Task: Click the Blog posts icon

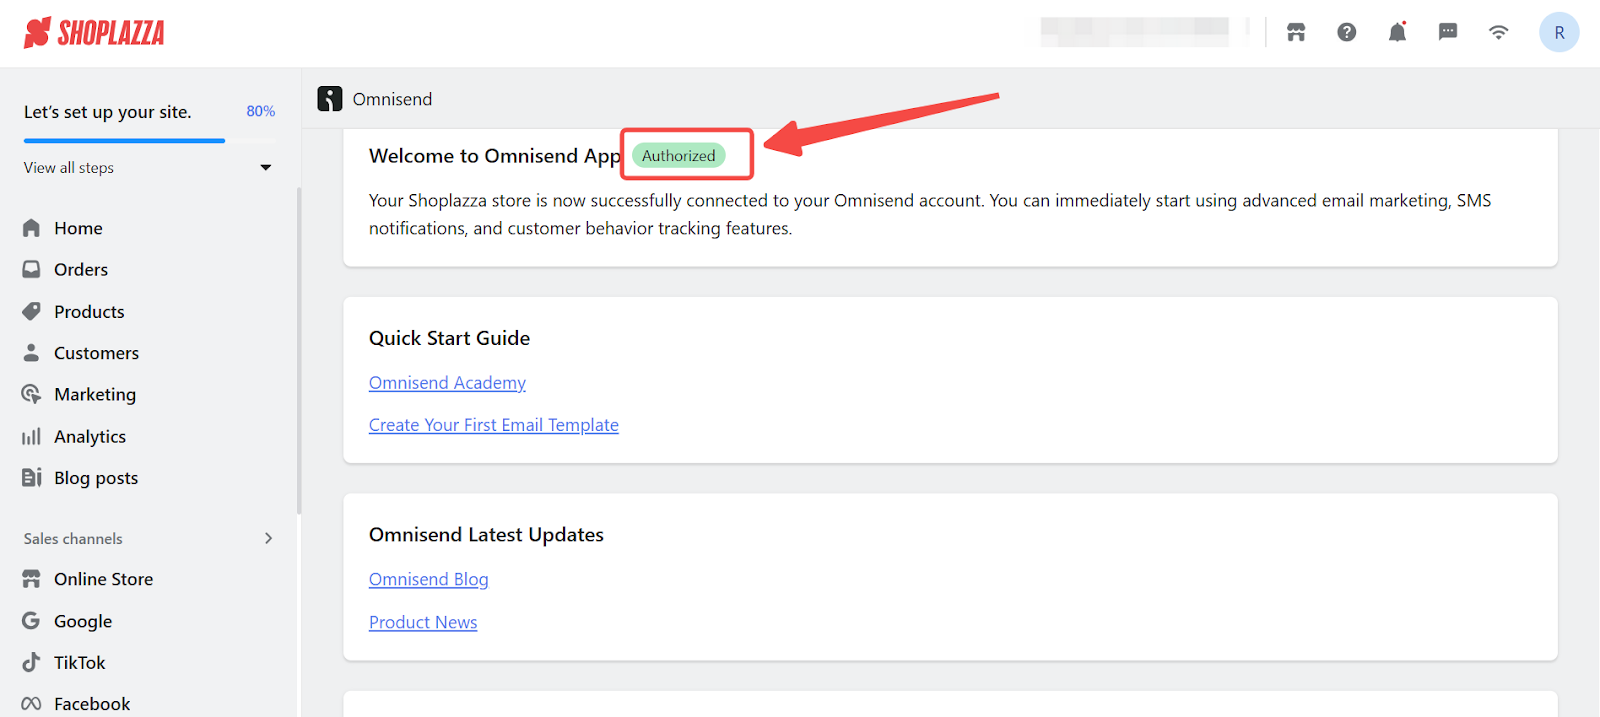Action: point(32,477)
